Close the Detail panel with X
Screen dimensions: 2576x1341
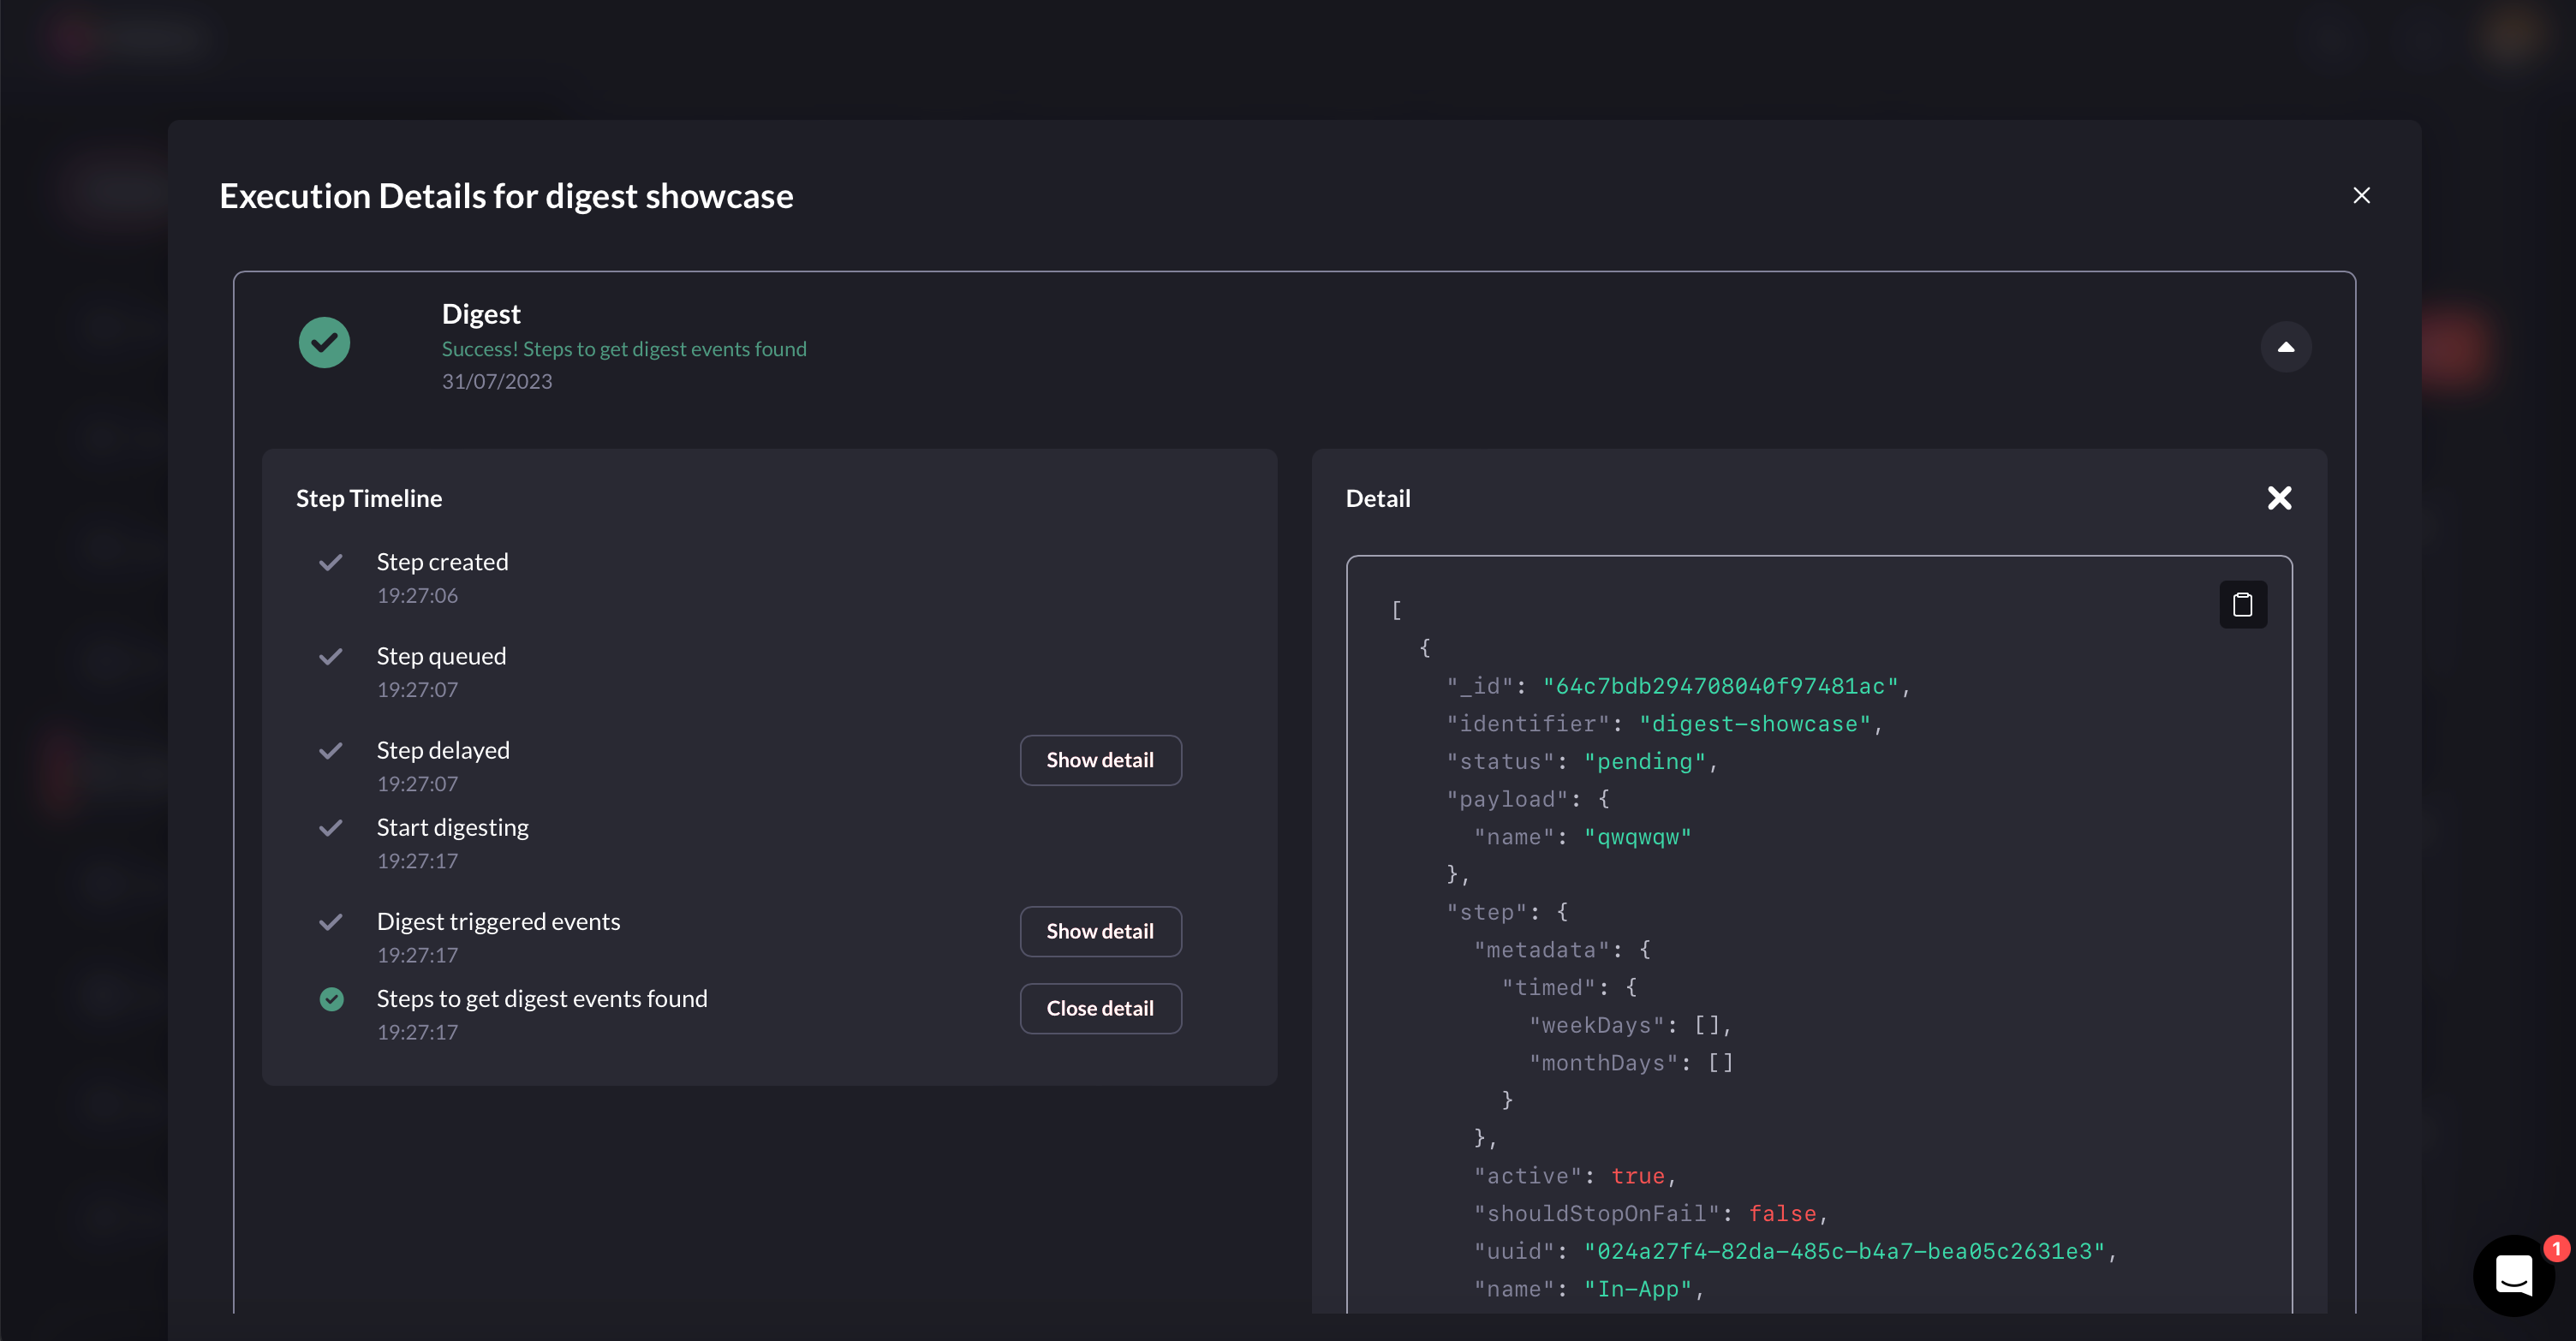2278,498
